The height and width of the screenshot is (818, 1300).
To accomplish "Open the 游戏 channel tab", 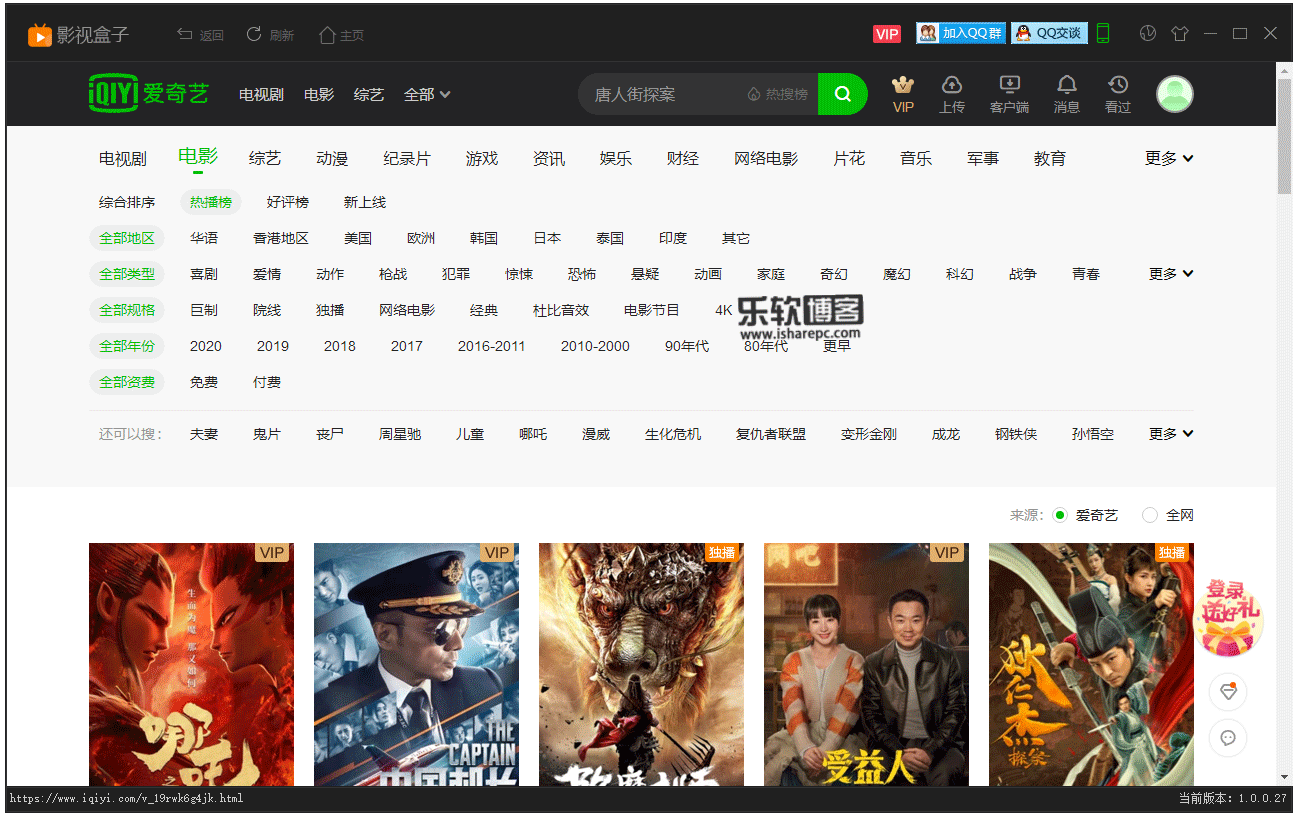I will pyautogui.click(x=482, y=158).
